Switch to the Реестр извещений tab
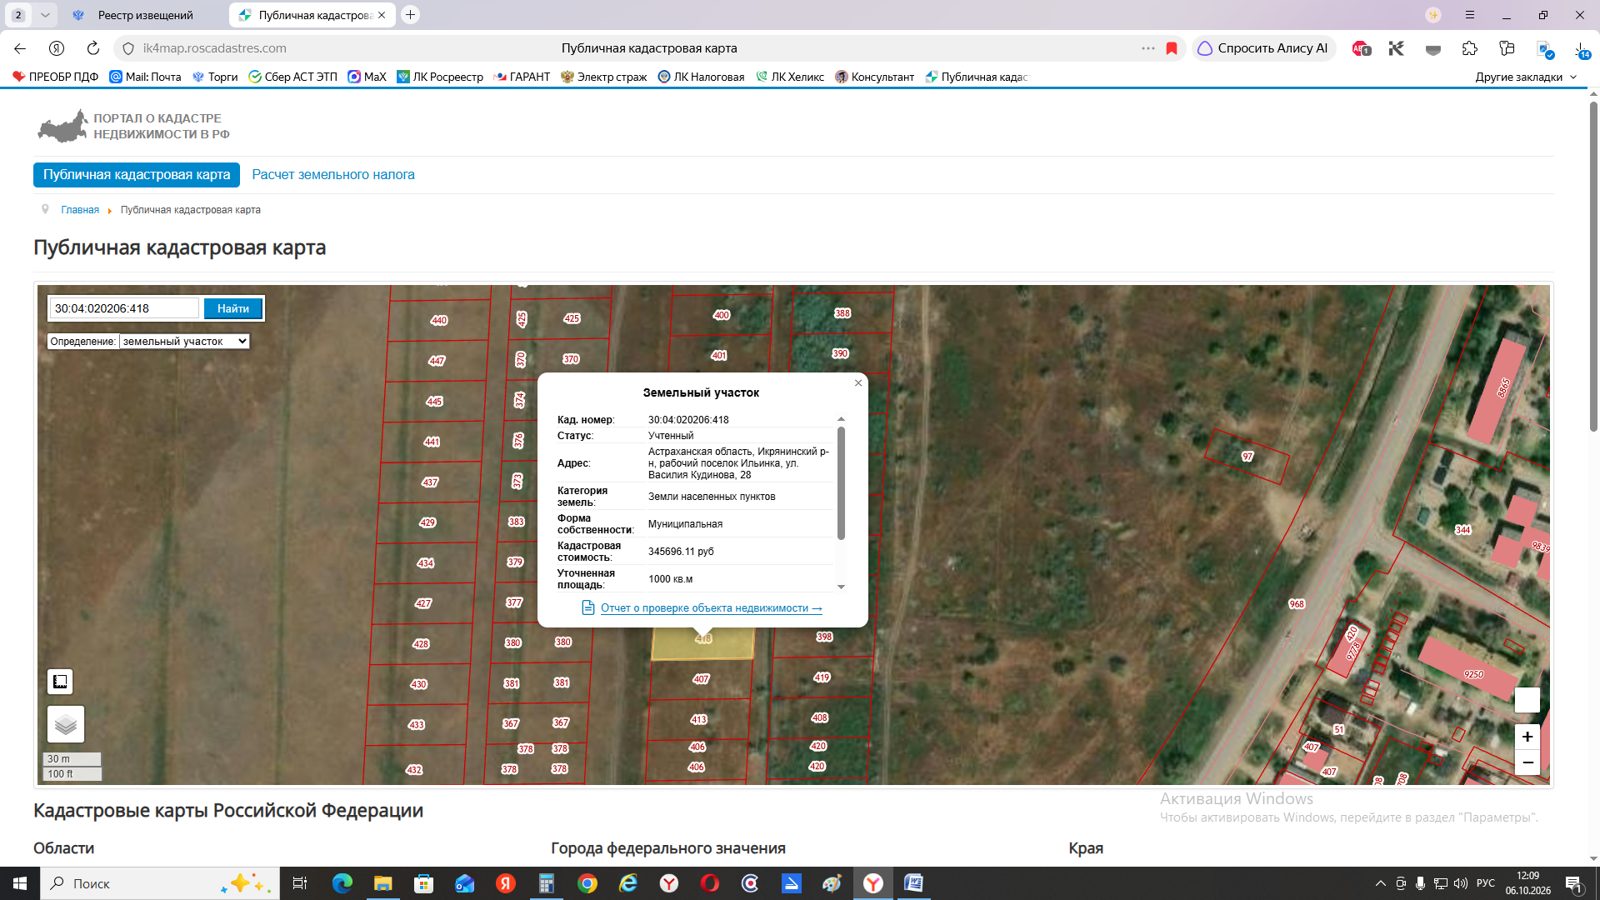 coord(145,15)
